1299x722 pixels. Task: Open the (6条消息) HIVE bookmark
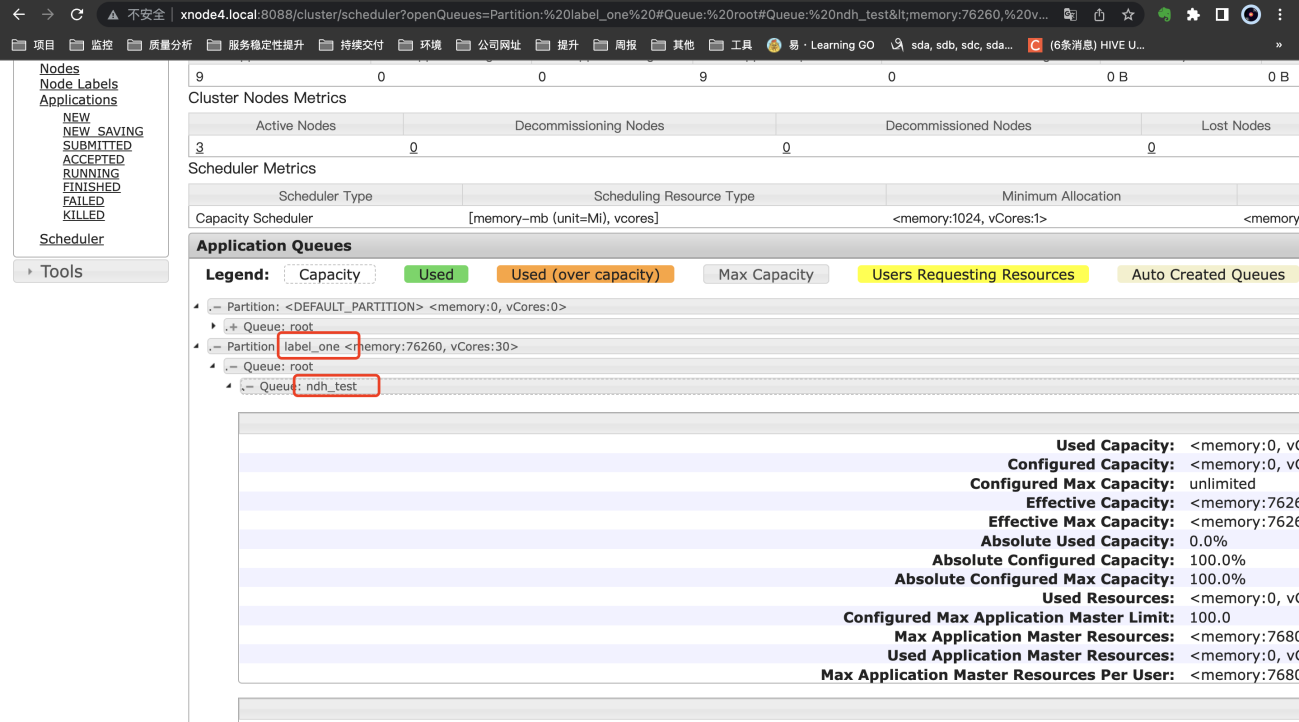coord(1086,45)
